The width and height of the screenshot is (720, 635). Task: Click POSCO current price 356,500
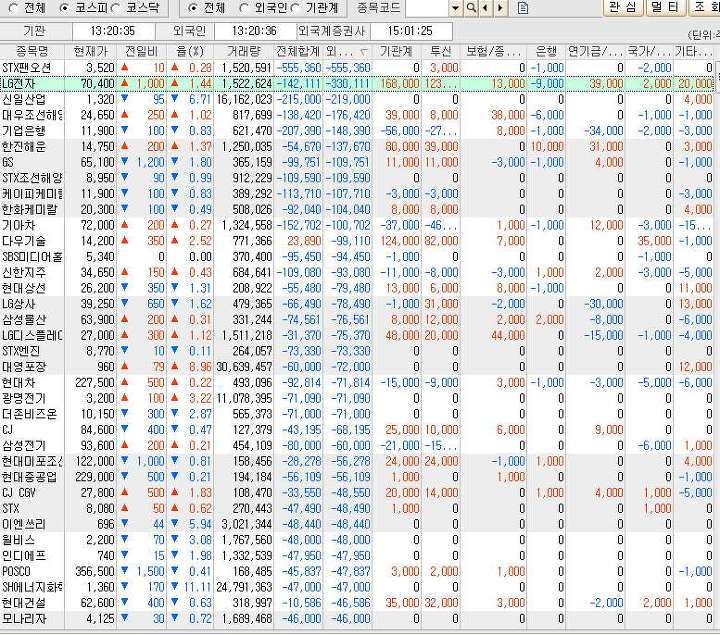[95, 571]
